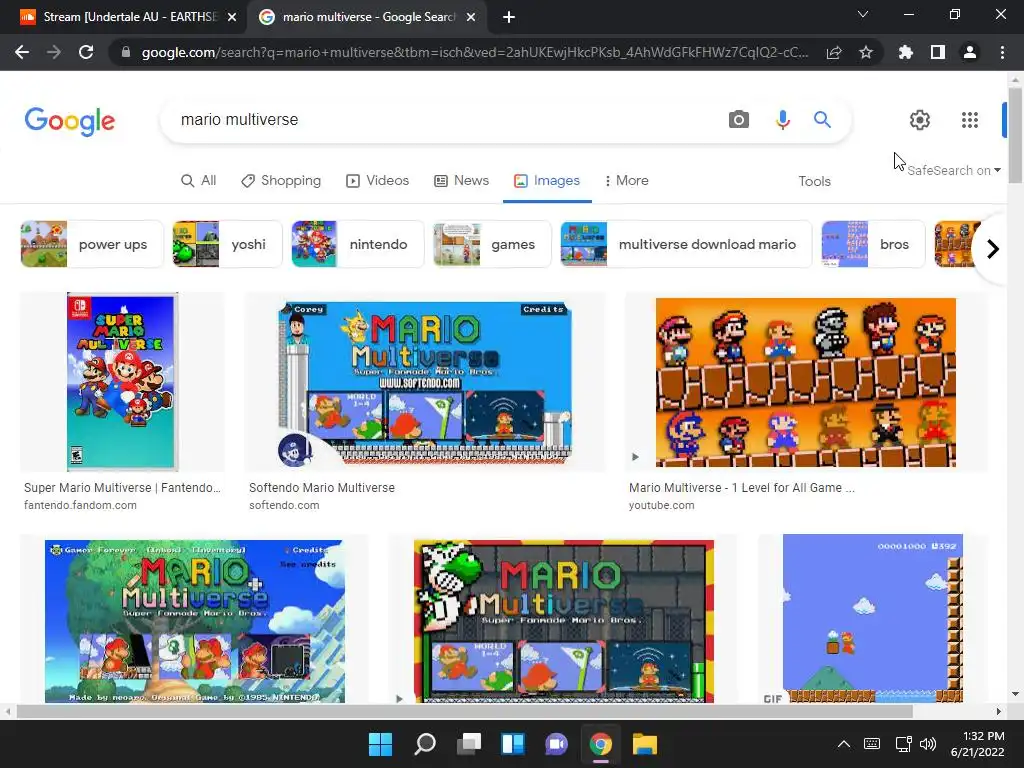The width and height of the screenshot is (1024, 768).
Task: Filter by power ups chip
Action: (x=91, y=244)
